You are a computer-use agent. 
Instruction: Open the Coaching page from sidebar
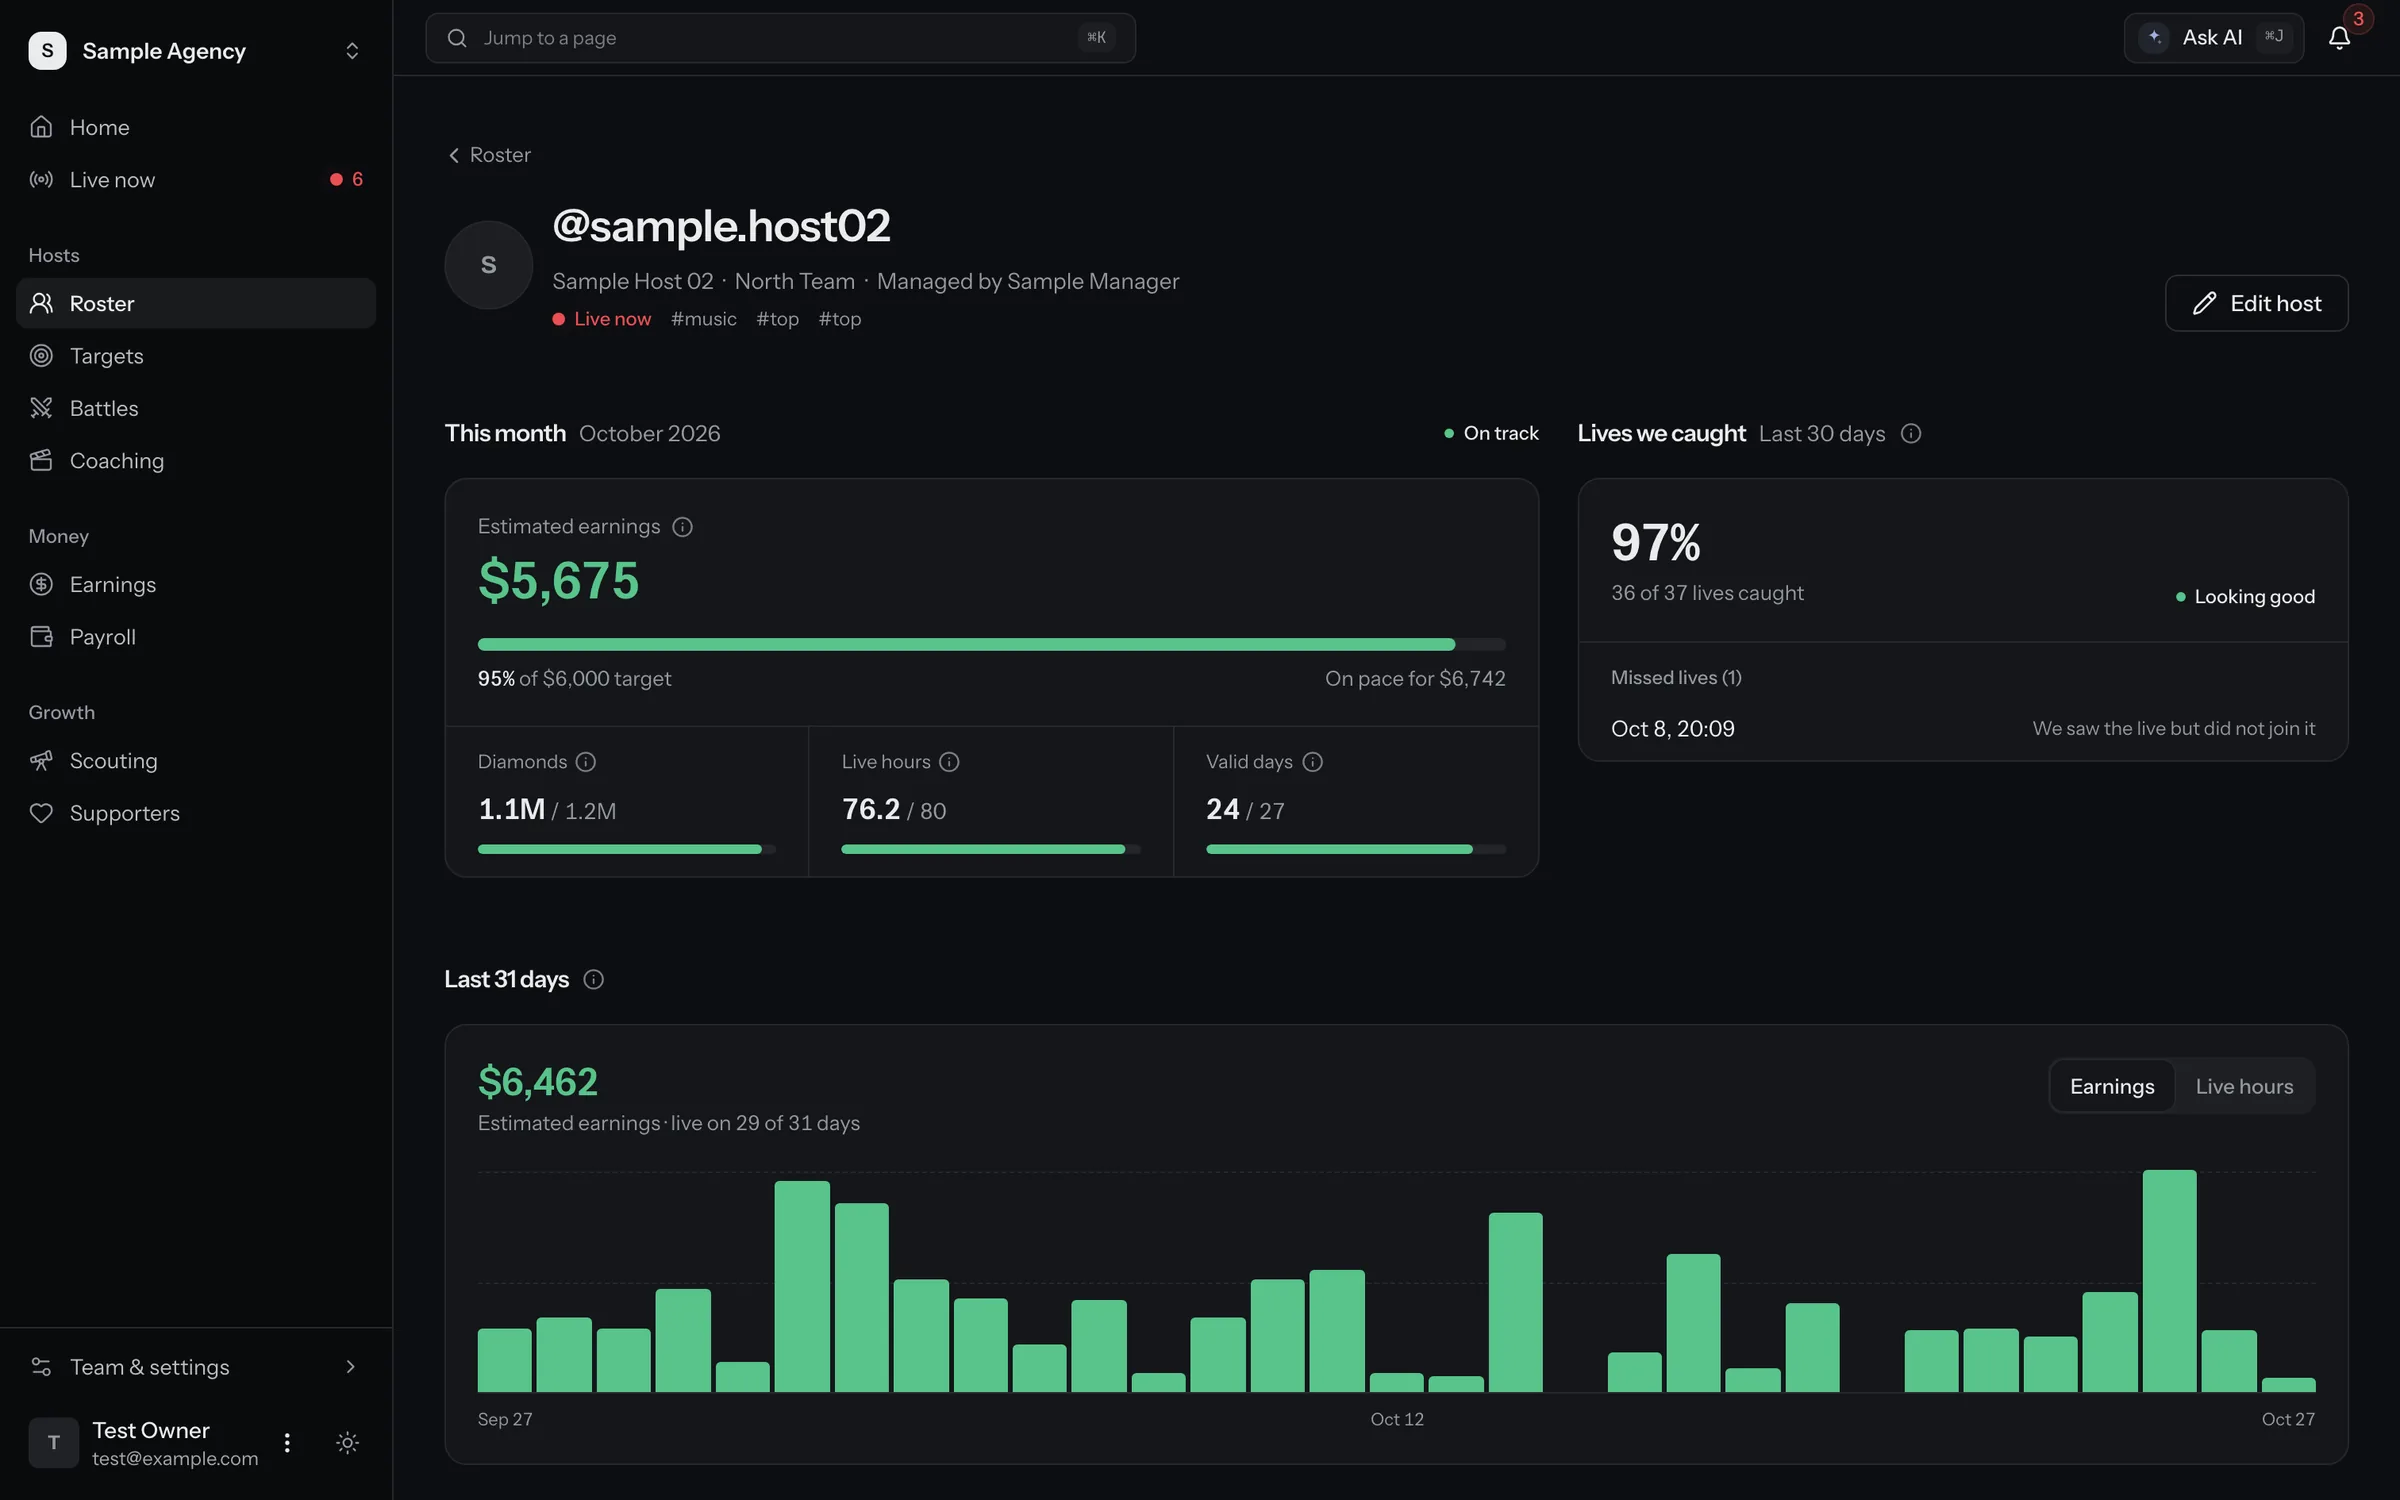click(196, 461)
